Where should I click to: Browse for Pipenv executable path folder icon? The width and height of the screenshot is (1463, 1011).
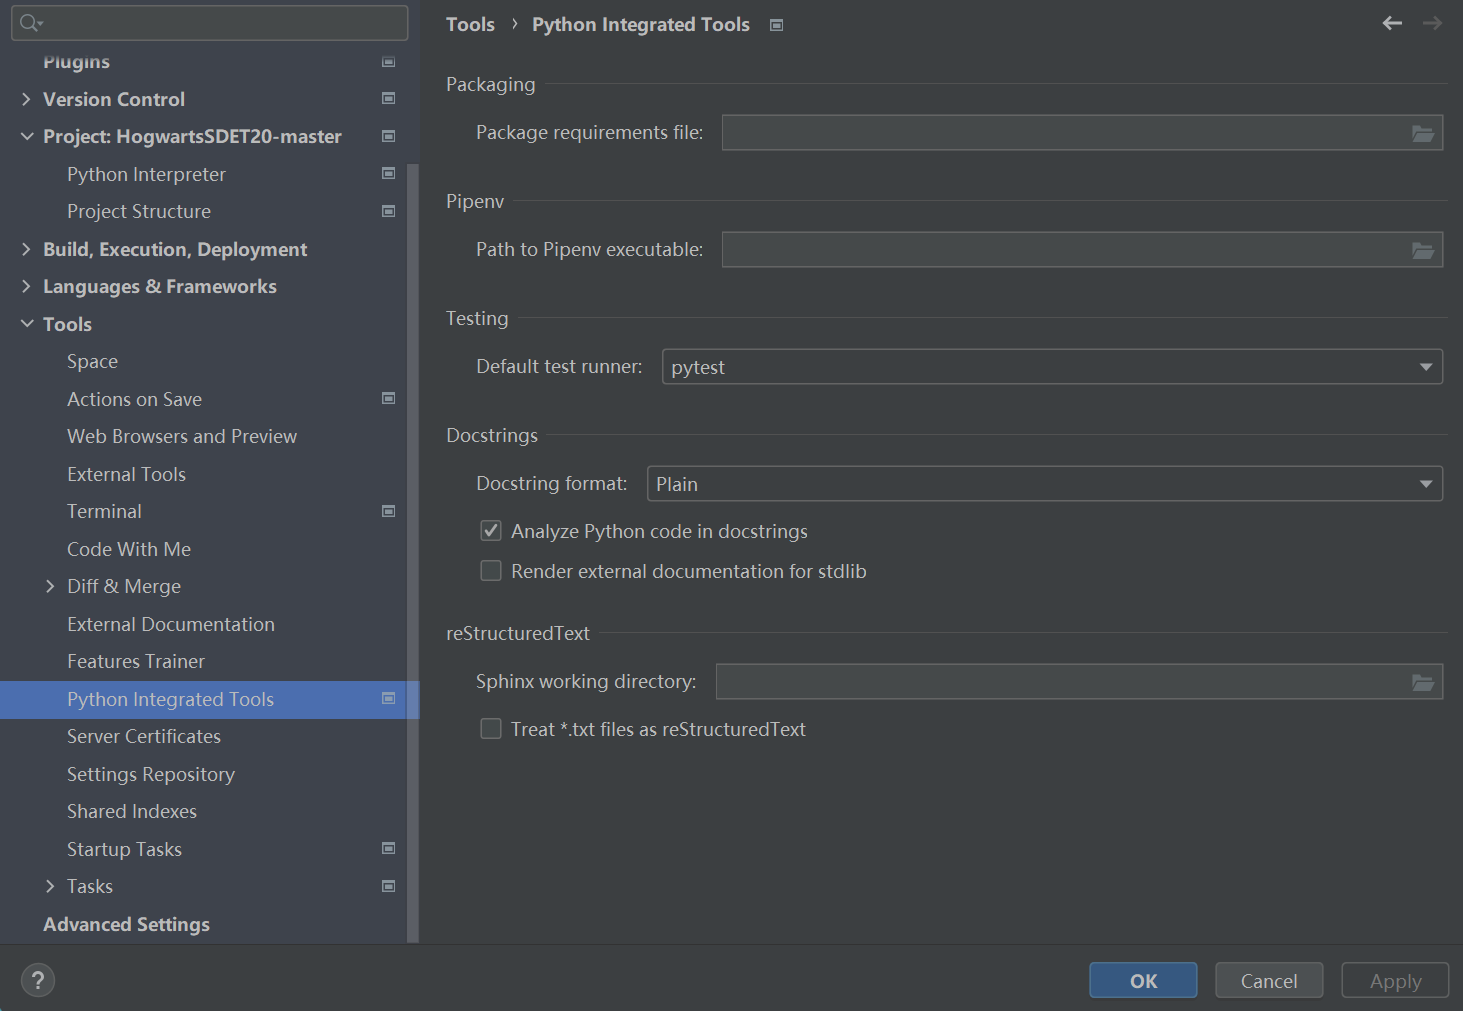(1423, 250)
